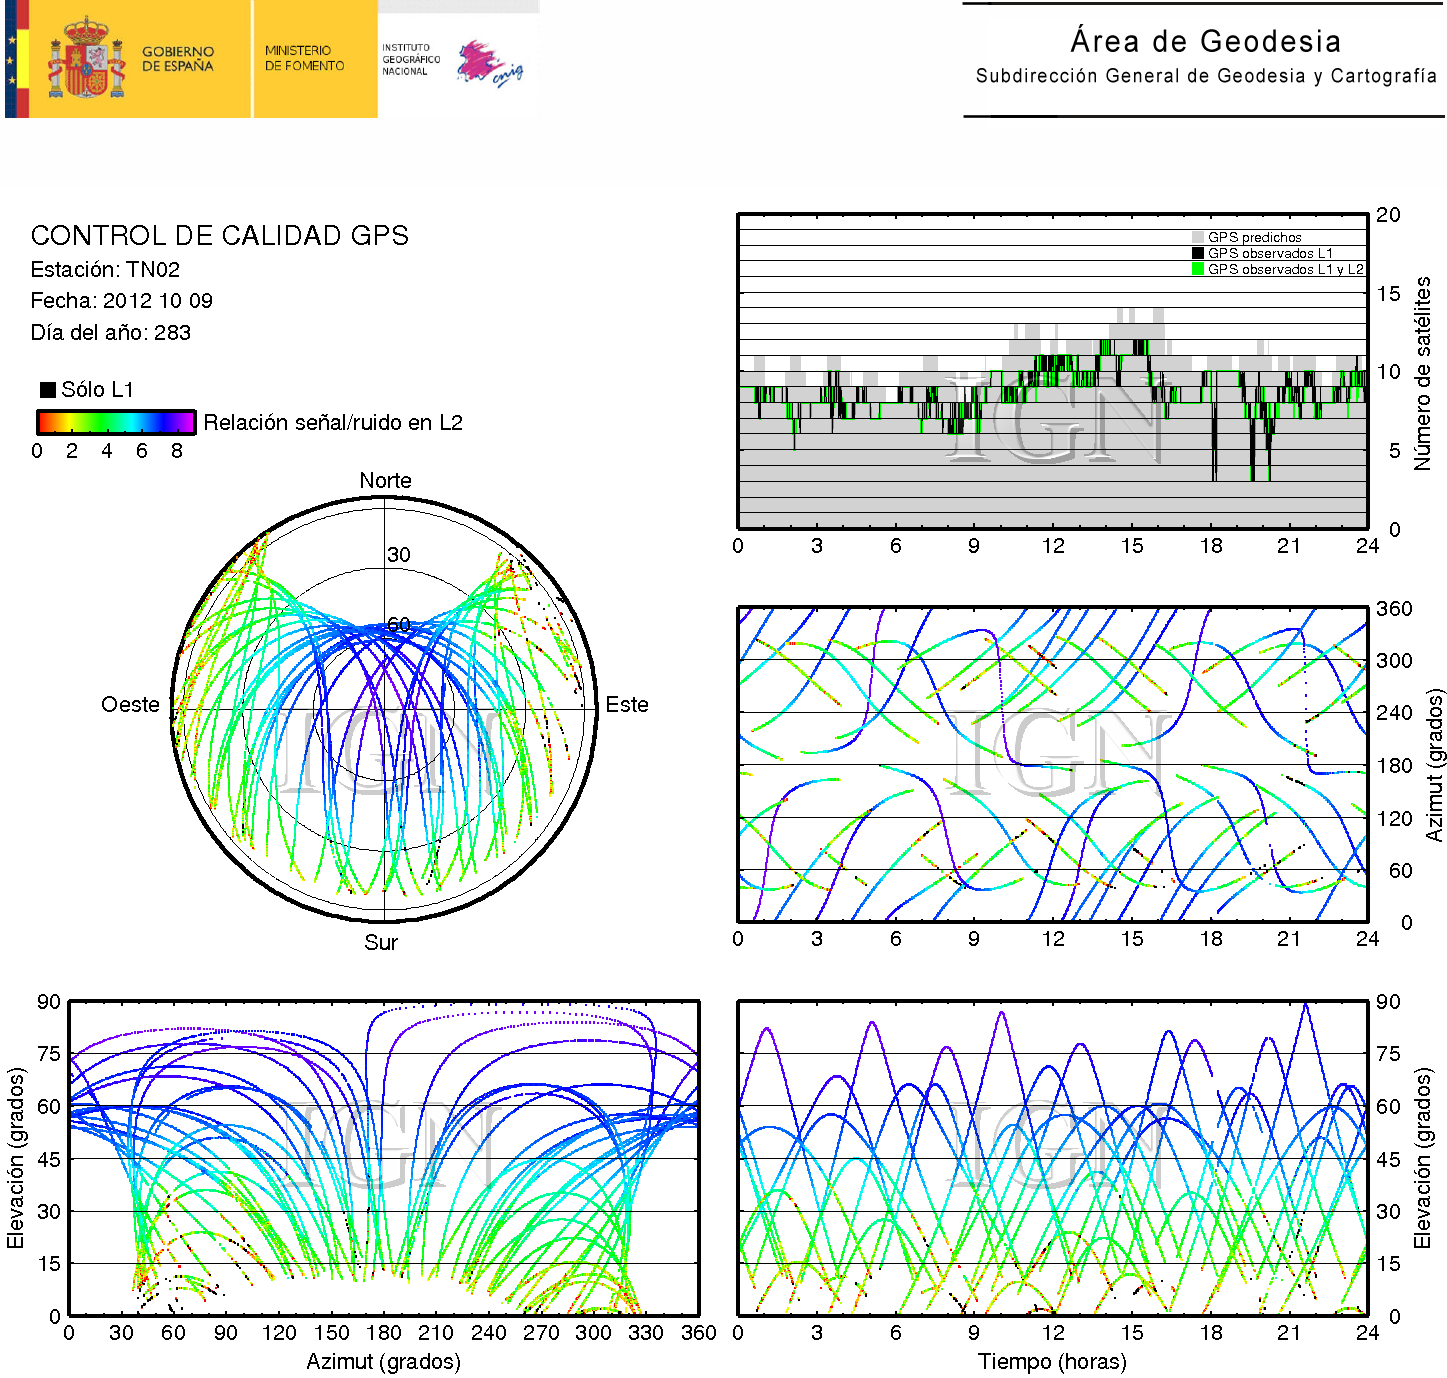Click the CONTROL DE CALIDAD GPS title

coord(219,236)
